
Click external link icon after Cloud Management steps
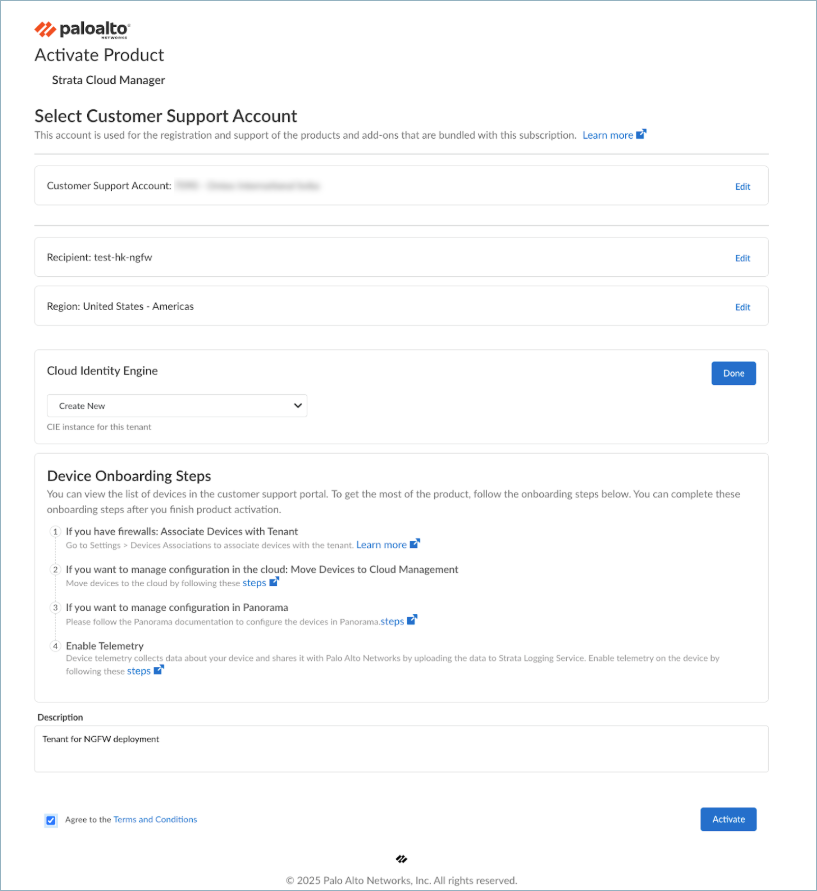coord(274,582)
